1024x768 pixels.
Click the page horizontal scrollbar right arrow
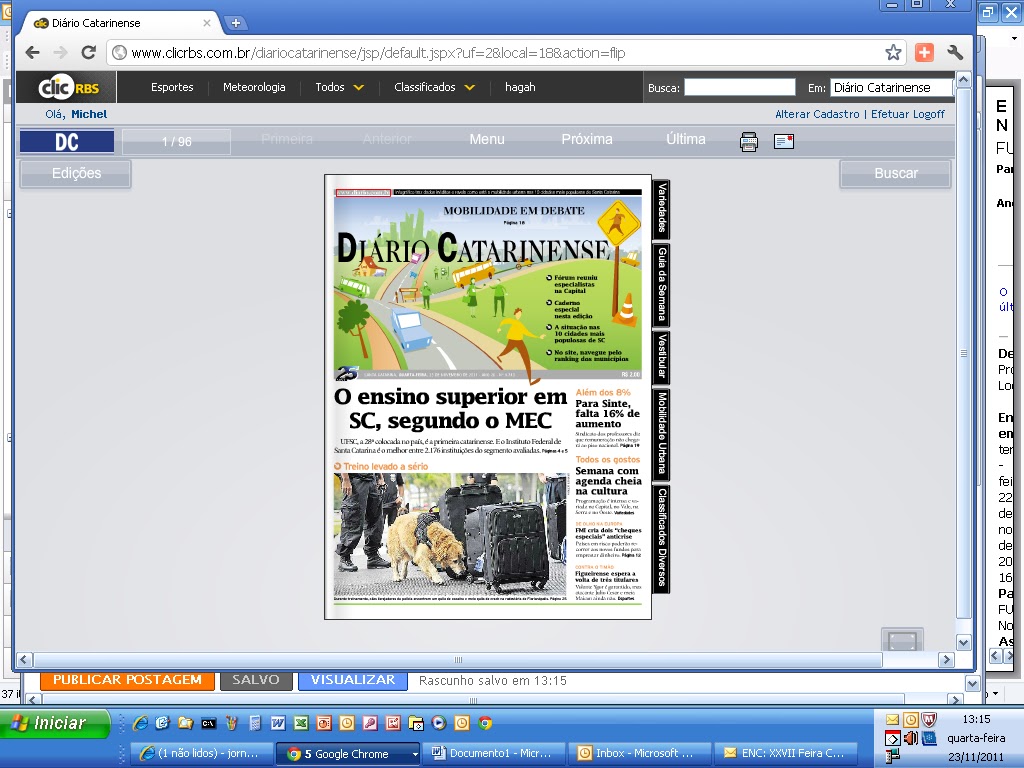(946, 660)
